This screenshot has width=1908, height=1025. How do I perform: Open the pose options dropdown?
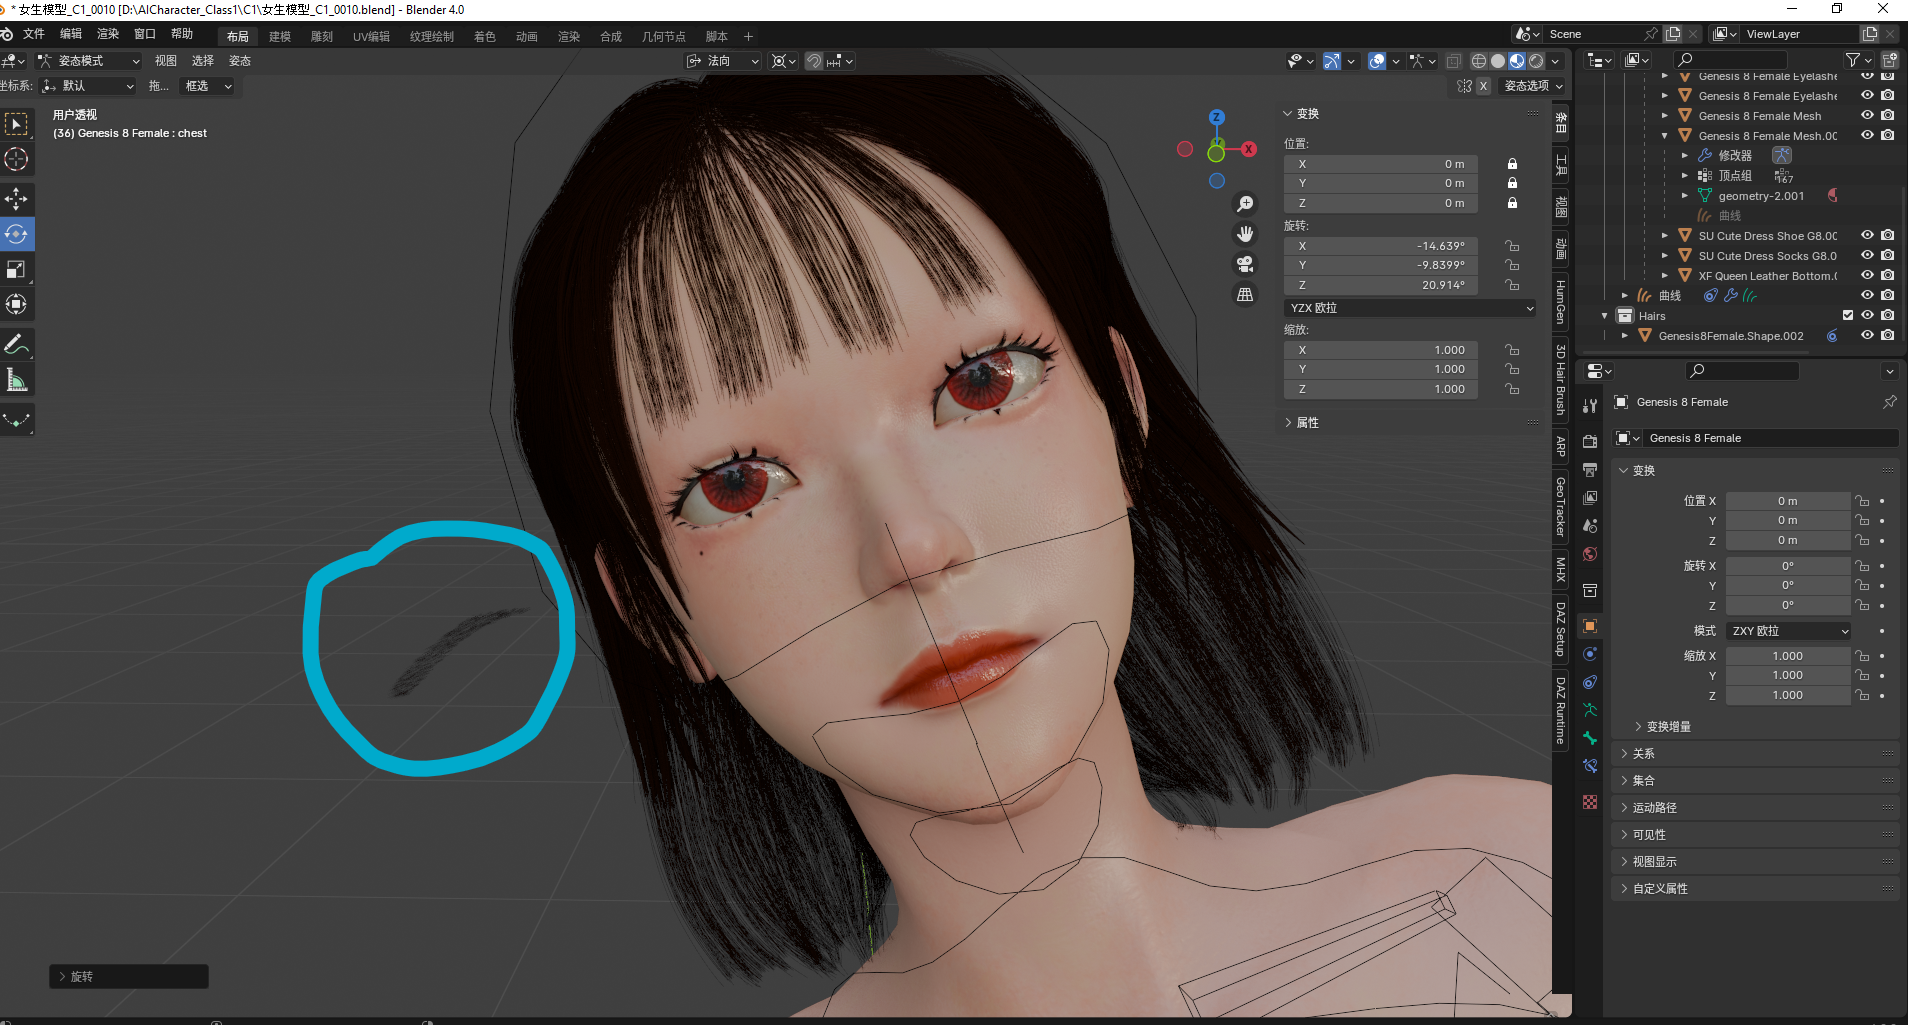coord(1533,86)
